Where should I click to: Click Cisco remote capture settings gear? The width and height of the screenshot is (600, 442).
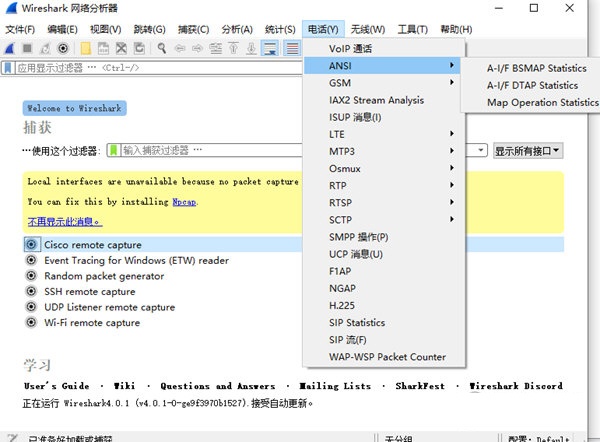coord(32,244)
